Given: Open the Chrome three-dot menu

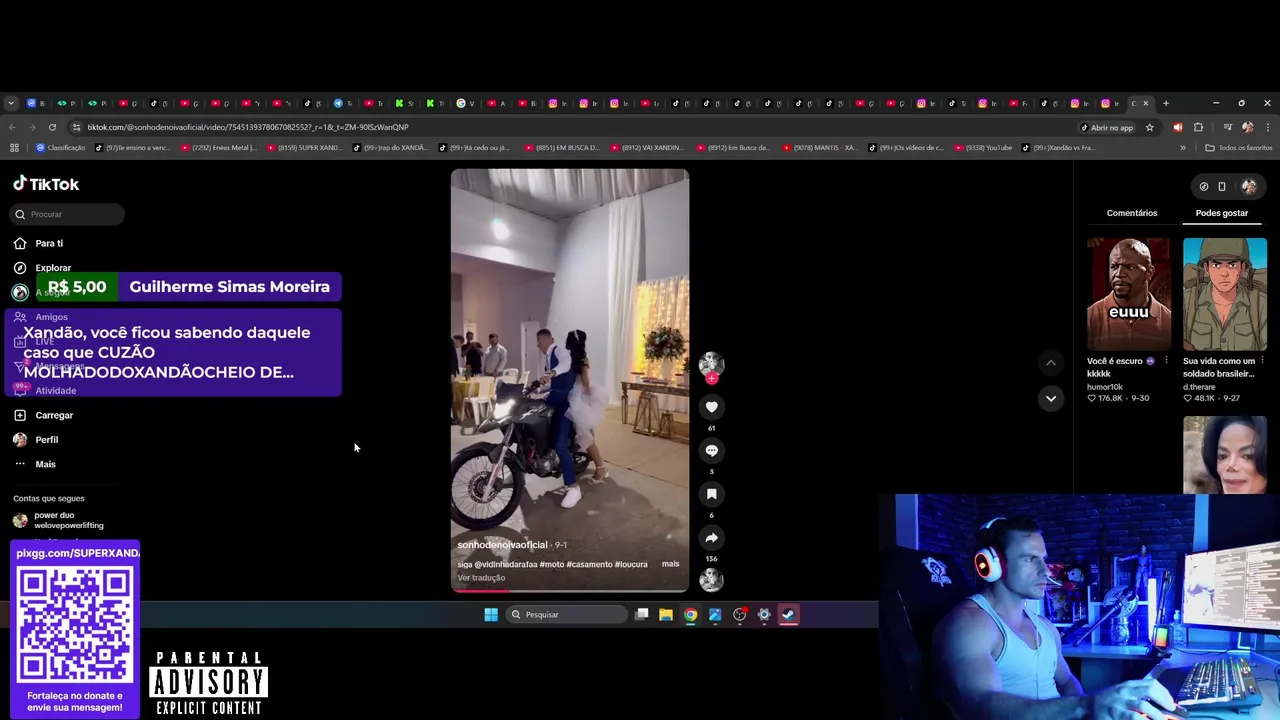Looking at the screenshot, I should pos(1268,127).
